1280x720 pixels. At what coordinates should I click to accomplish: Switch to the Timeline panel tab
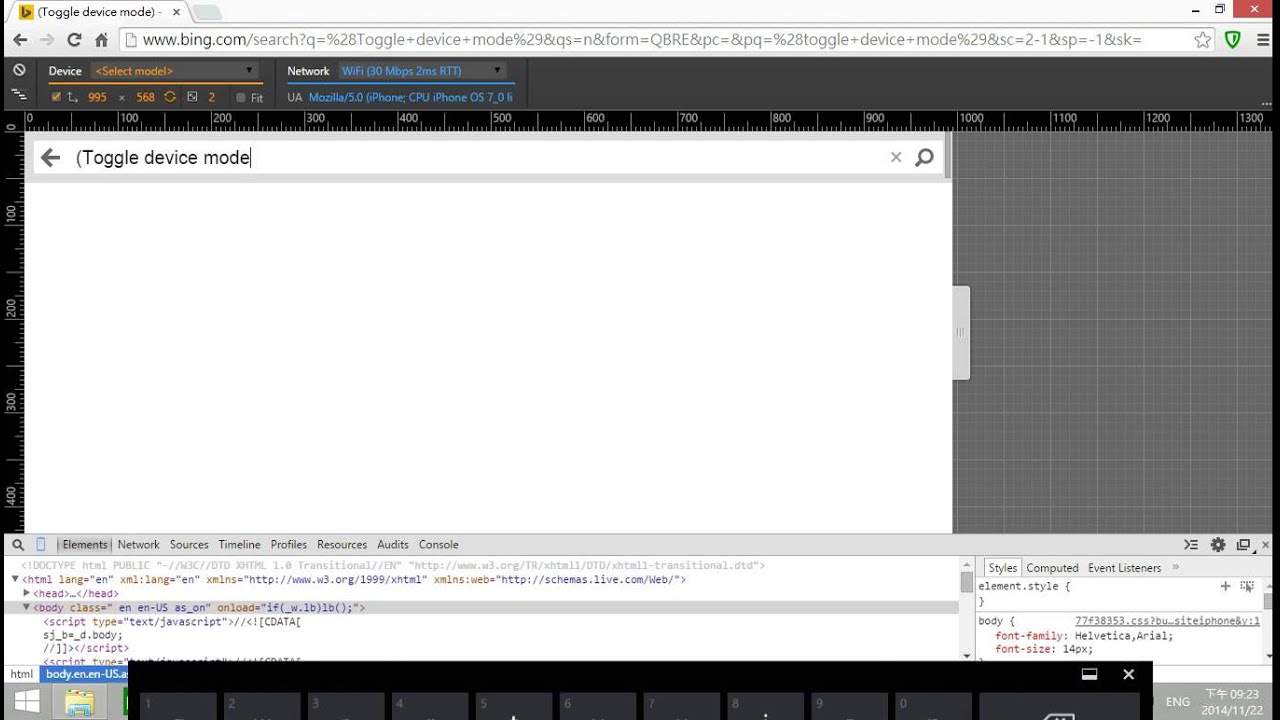click(x=239, y=545)
